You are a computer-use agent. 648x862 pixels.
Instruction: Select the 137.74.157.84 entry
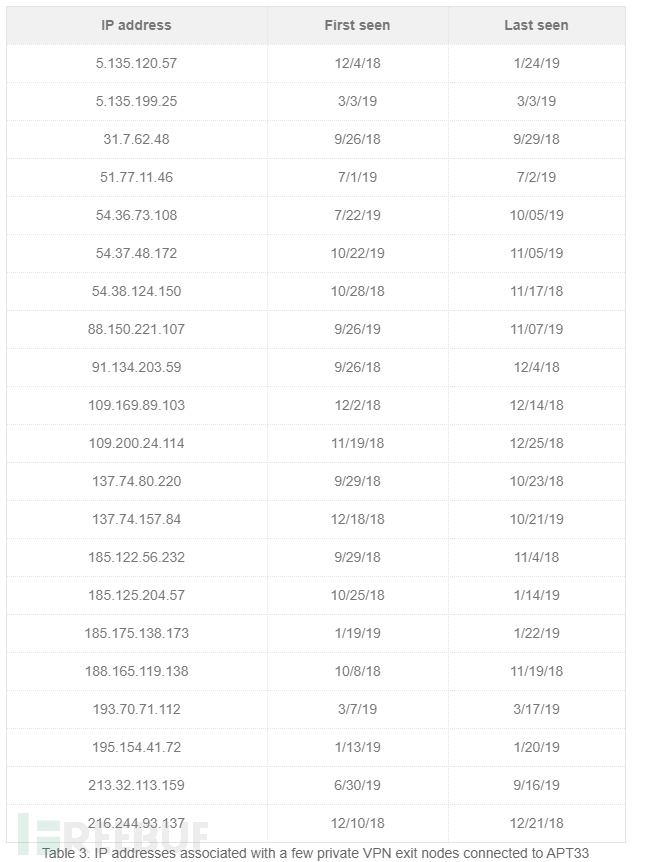[x=136, y=519]
